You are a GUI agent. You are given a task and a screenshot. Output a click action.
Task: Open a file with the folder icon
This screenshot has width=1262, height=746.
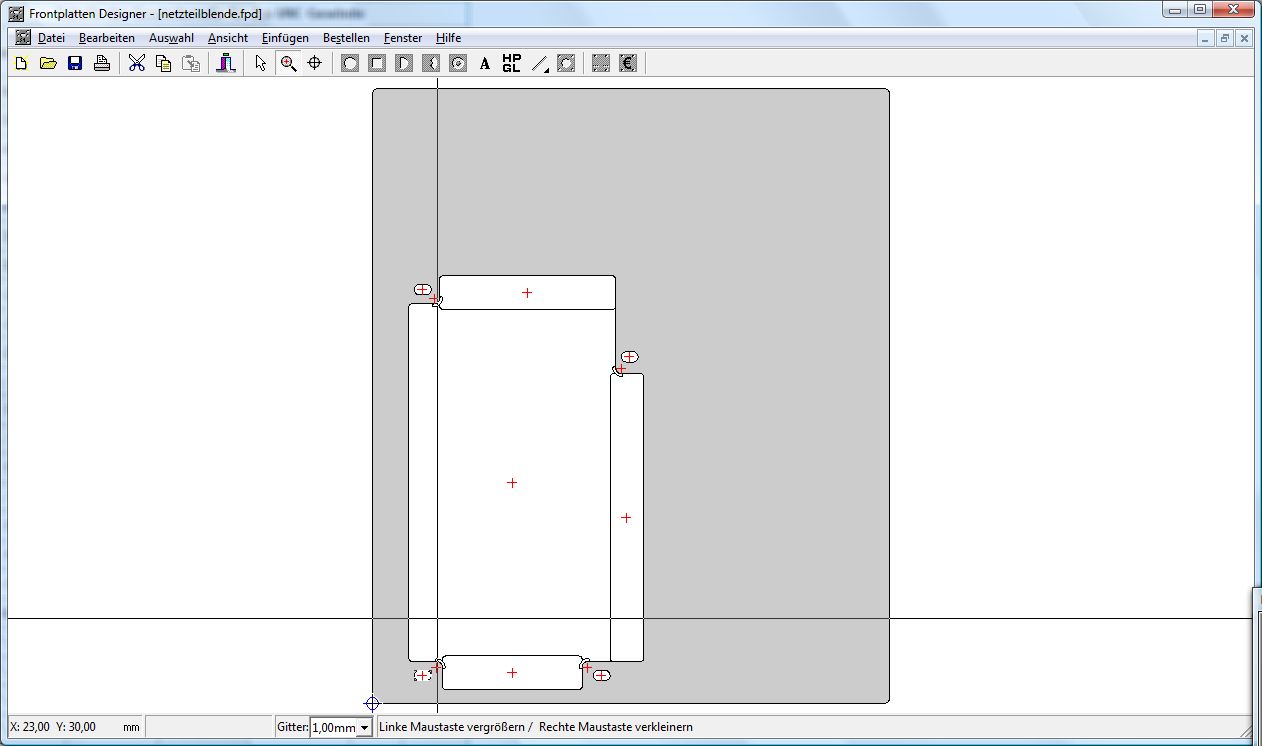(48, 64)
